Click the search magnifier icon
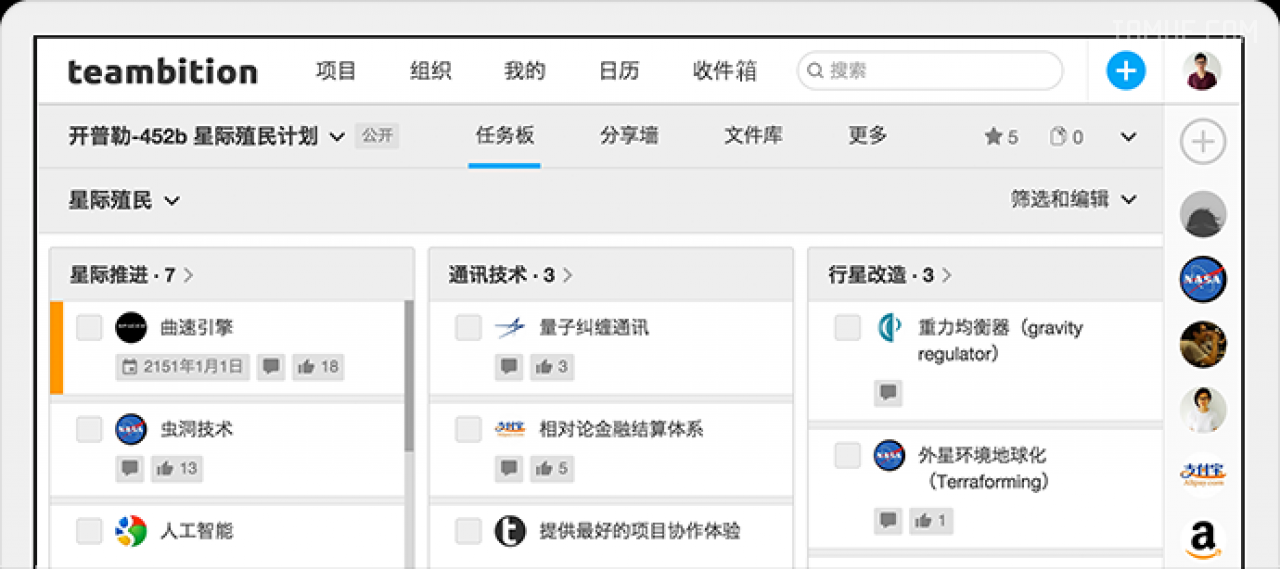Viewport: 1280px width, 569px height. click(x=816, y=71)
